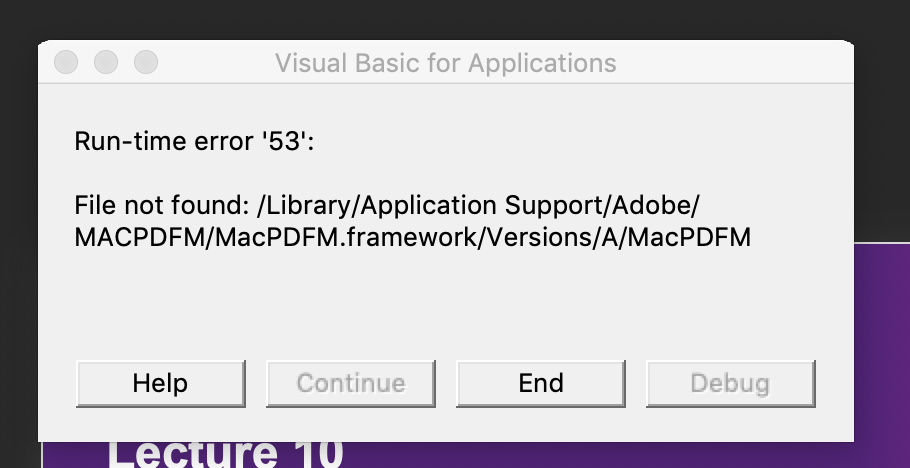Click the empty title bar right of the title
The height and width of the screenshot is (468, 910).
734,62
